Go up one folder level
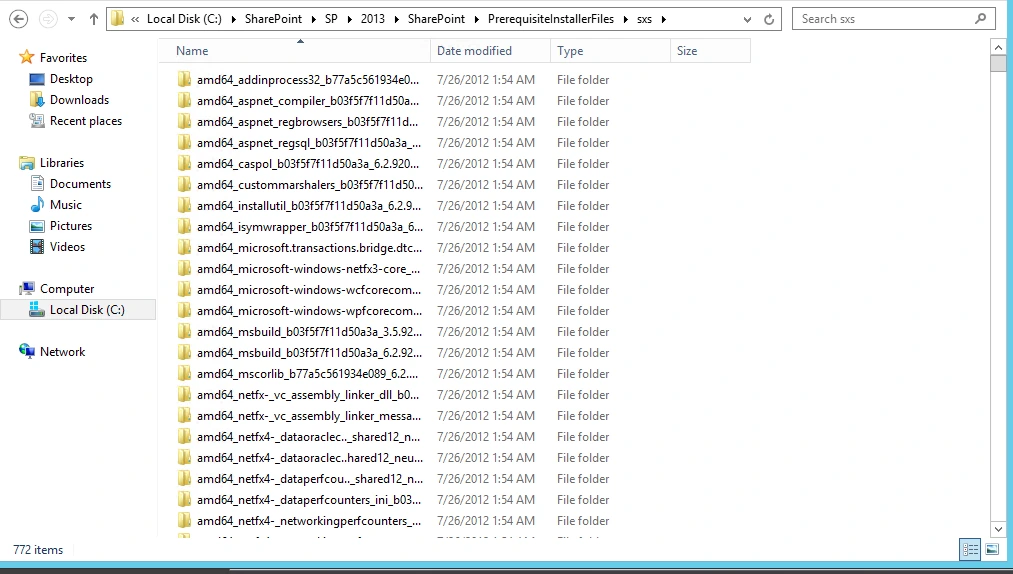Viewport: 1013px width, 574px height. [x=94, y=19]
